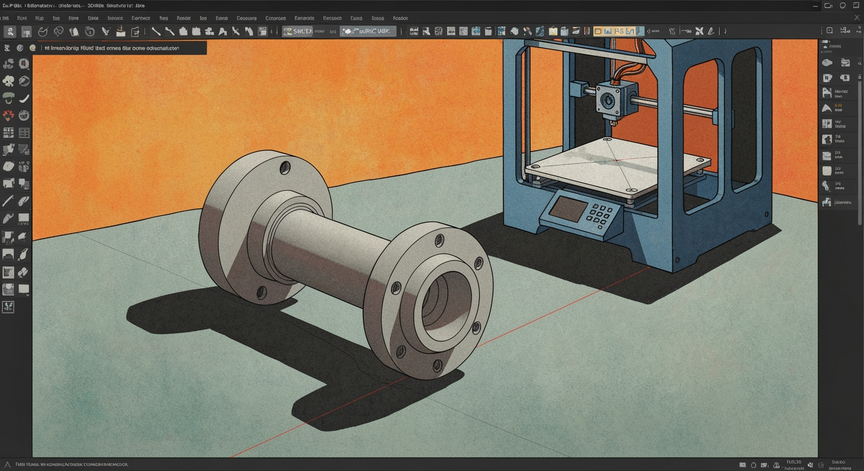The height and width of the screenshot is (471, 864).
Task: Click the floppy-disk save icon in top toolbar
Action: coord(26,32)
